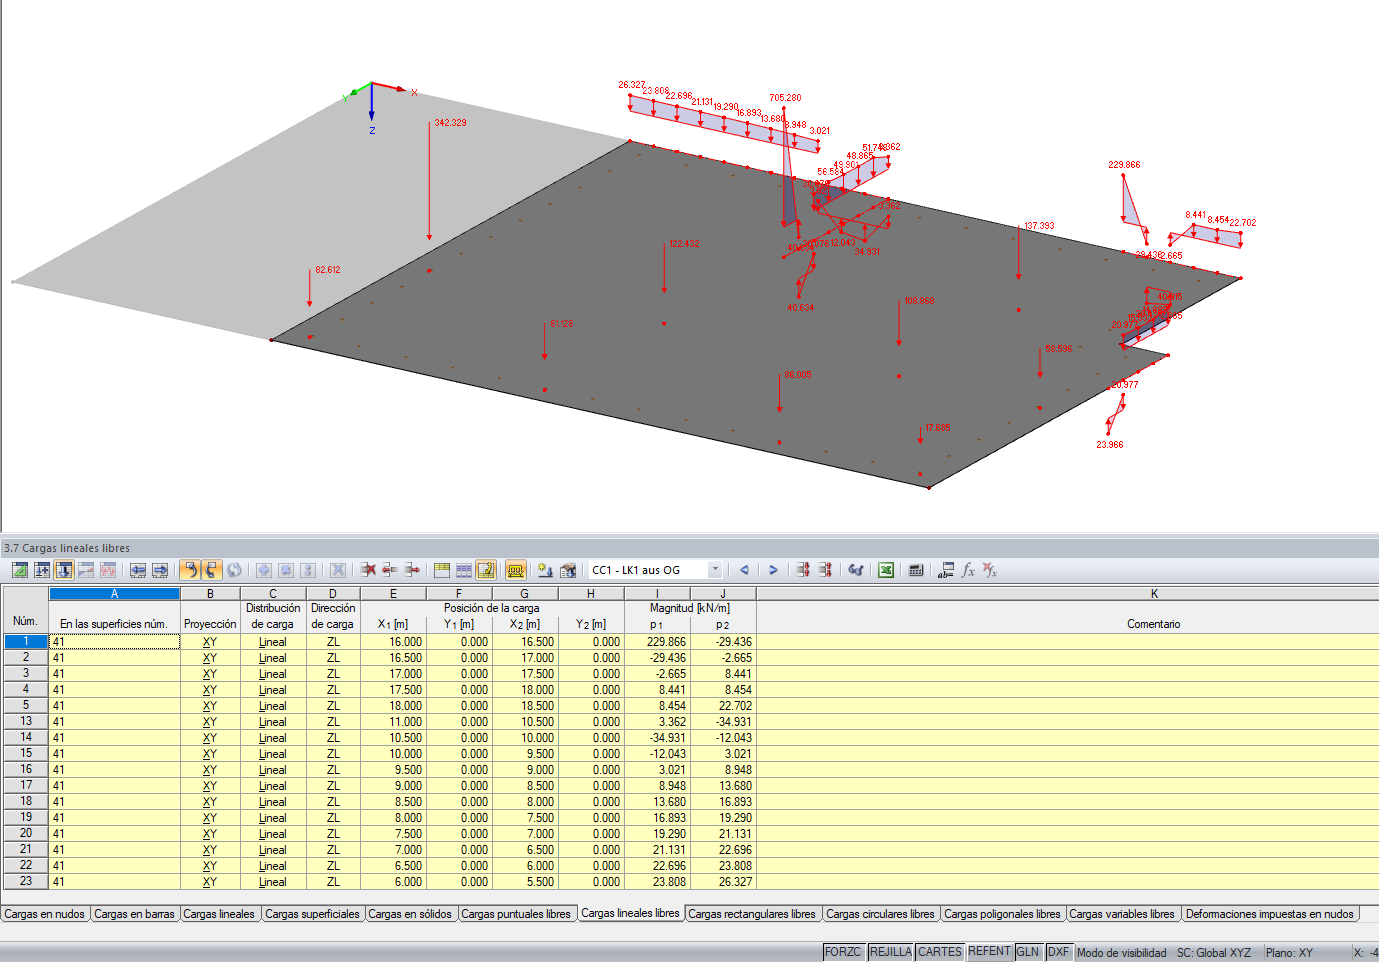Click the XY projection cell in row 16

click(x=210, y=770)
